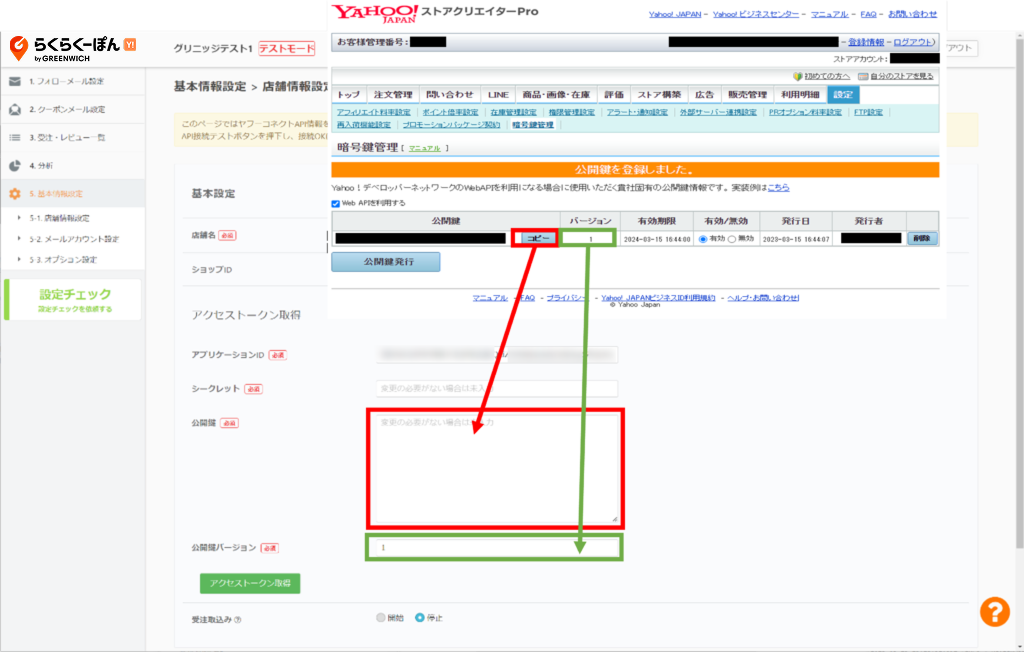Click the 公開鍵 text area
The image size is (1024, 652).
[x=497, y=468]
